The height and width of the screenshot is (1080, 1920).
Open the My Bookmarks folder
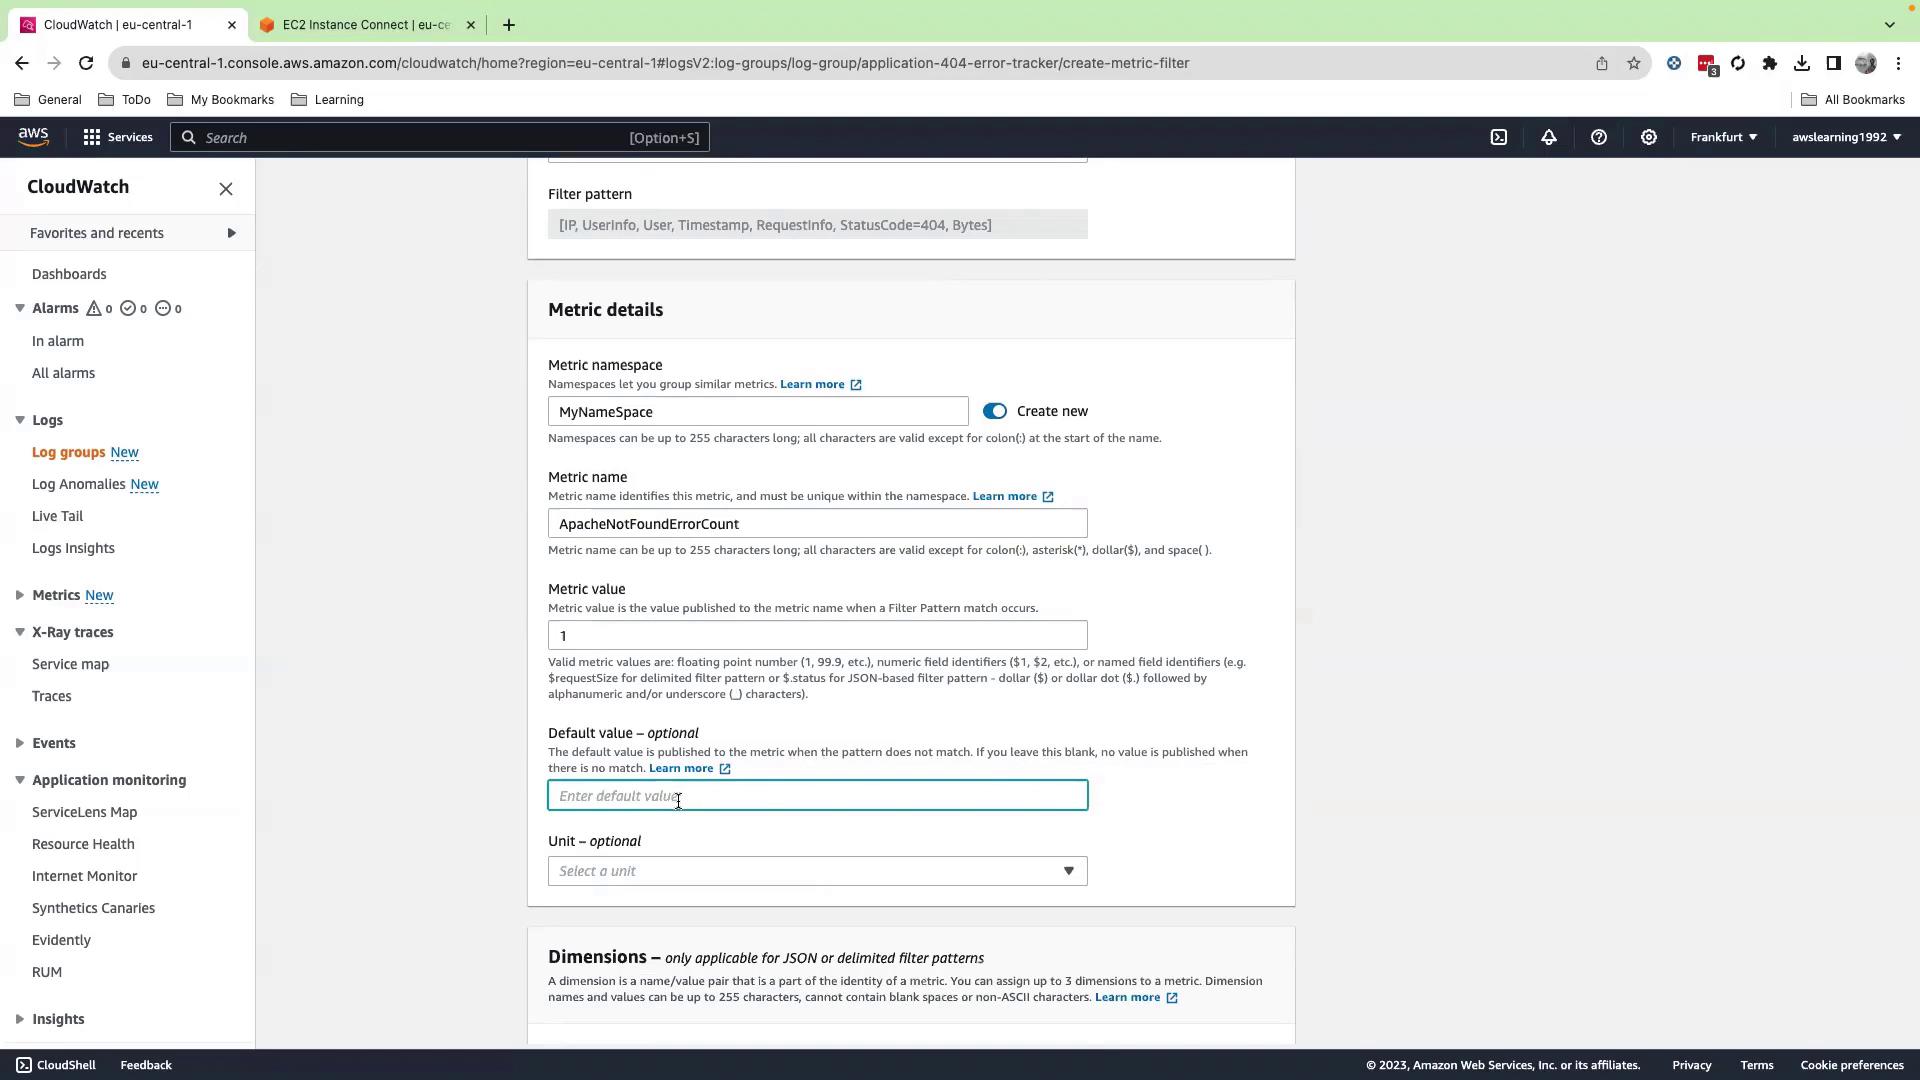click(x=220, y=100)
